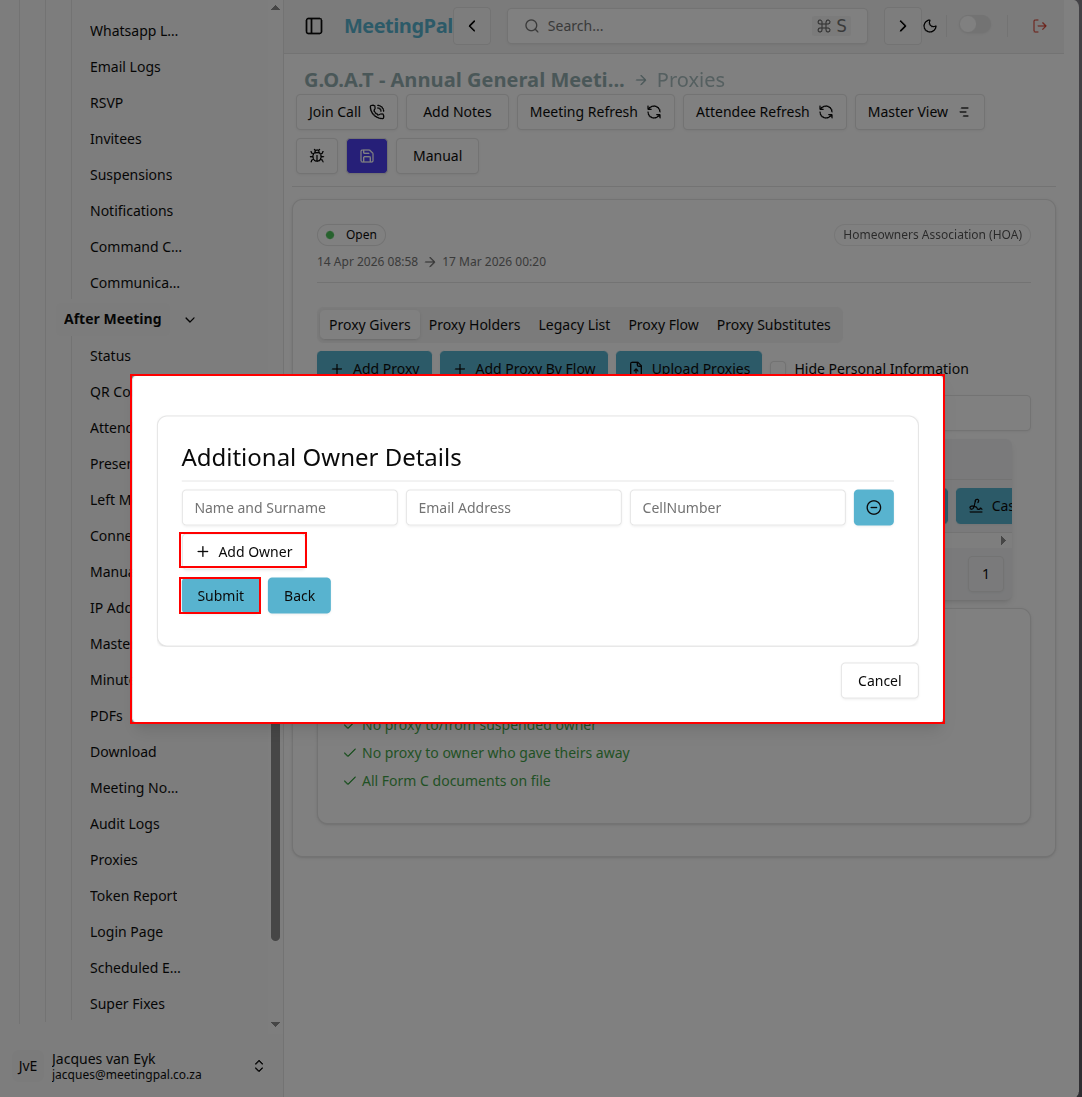Open Whatsapp L... in the sidebar
The width and height of the screenshot is (1082, 1097).
tap(134, 31)
